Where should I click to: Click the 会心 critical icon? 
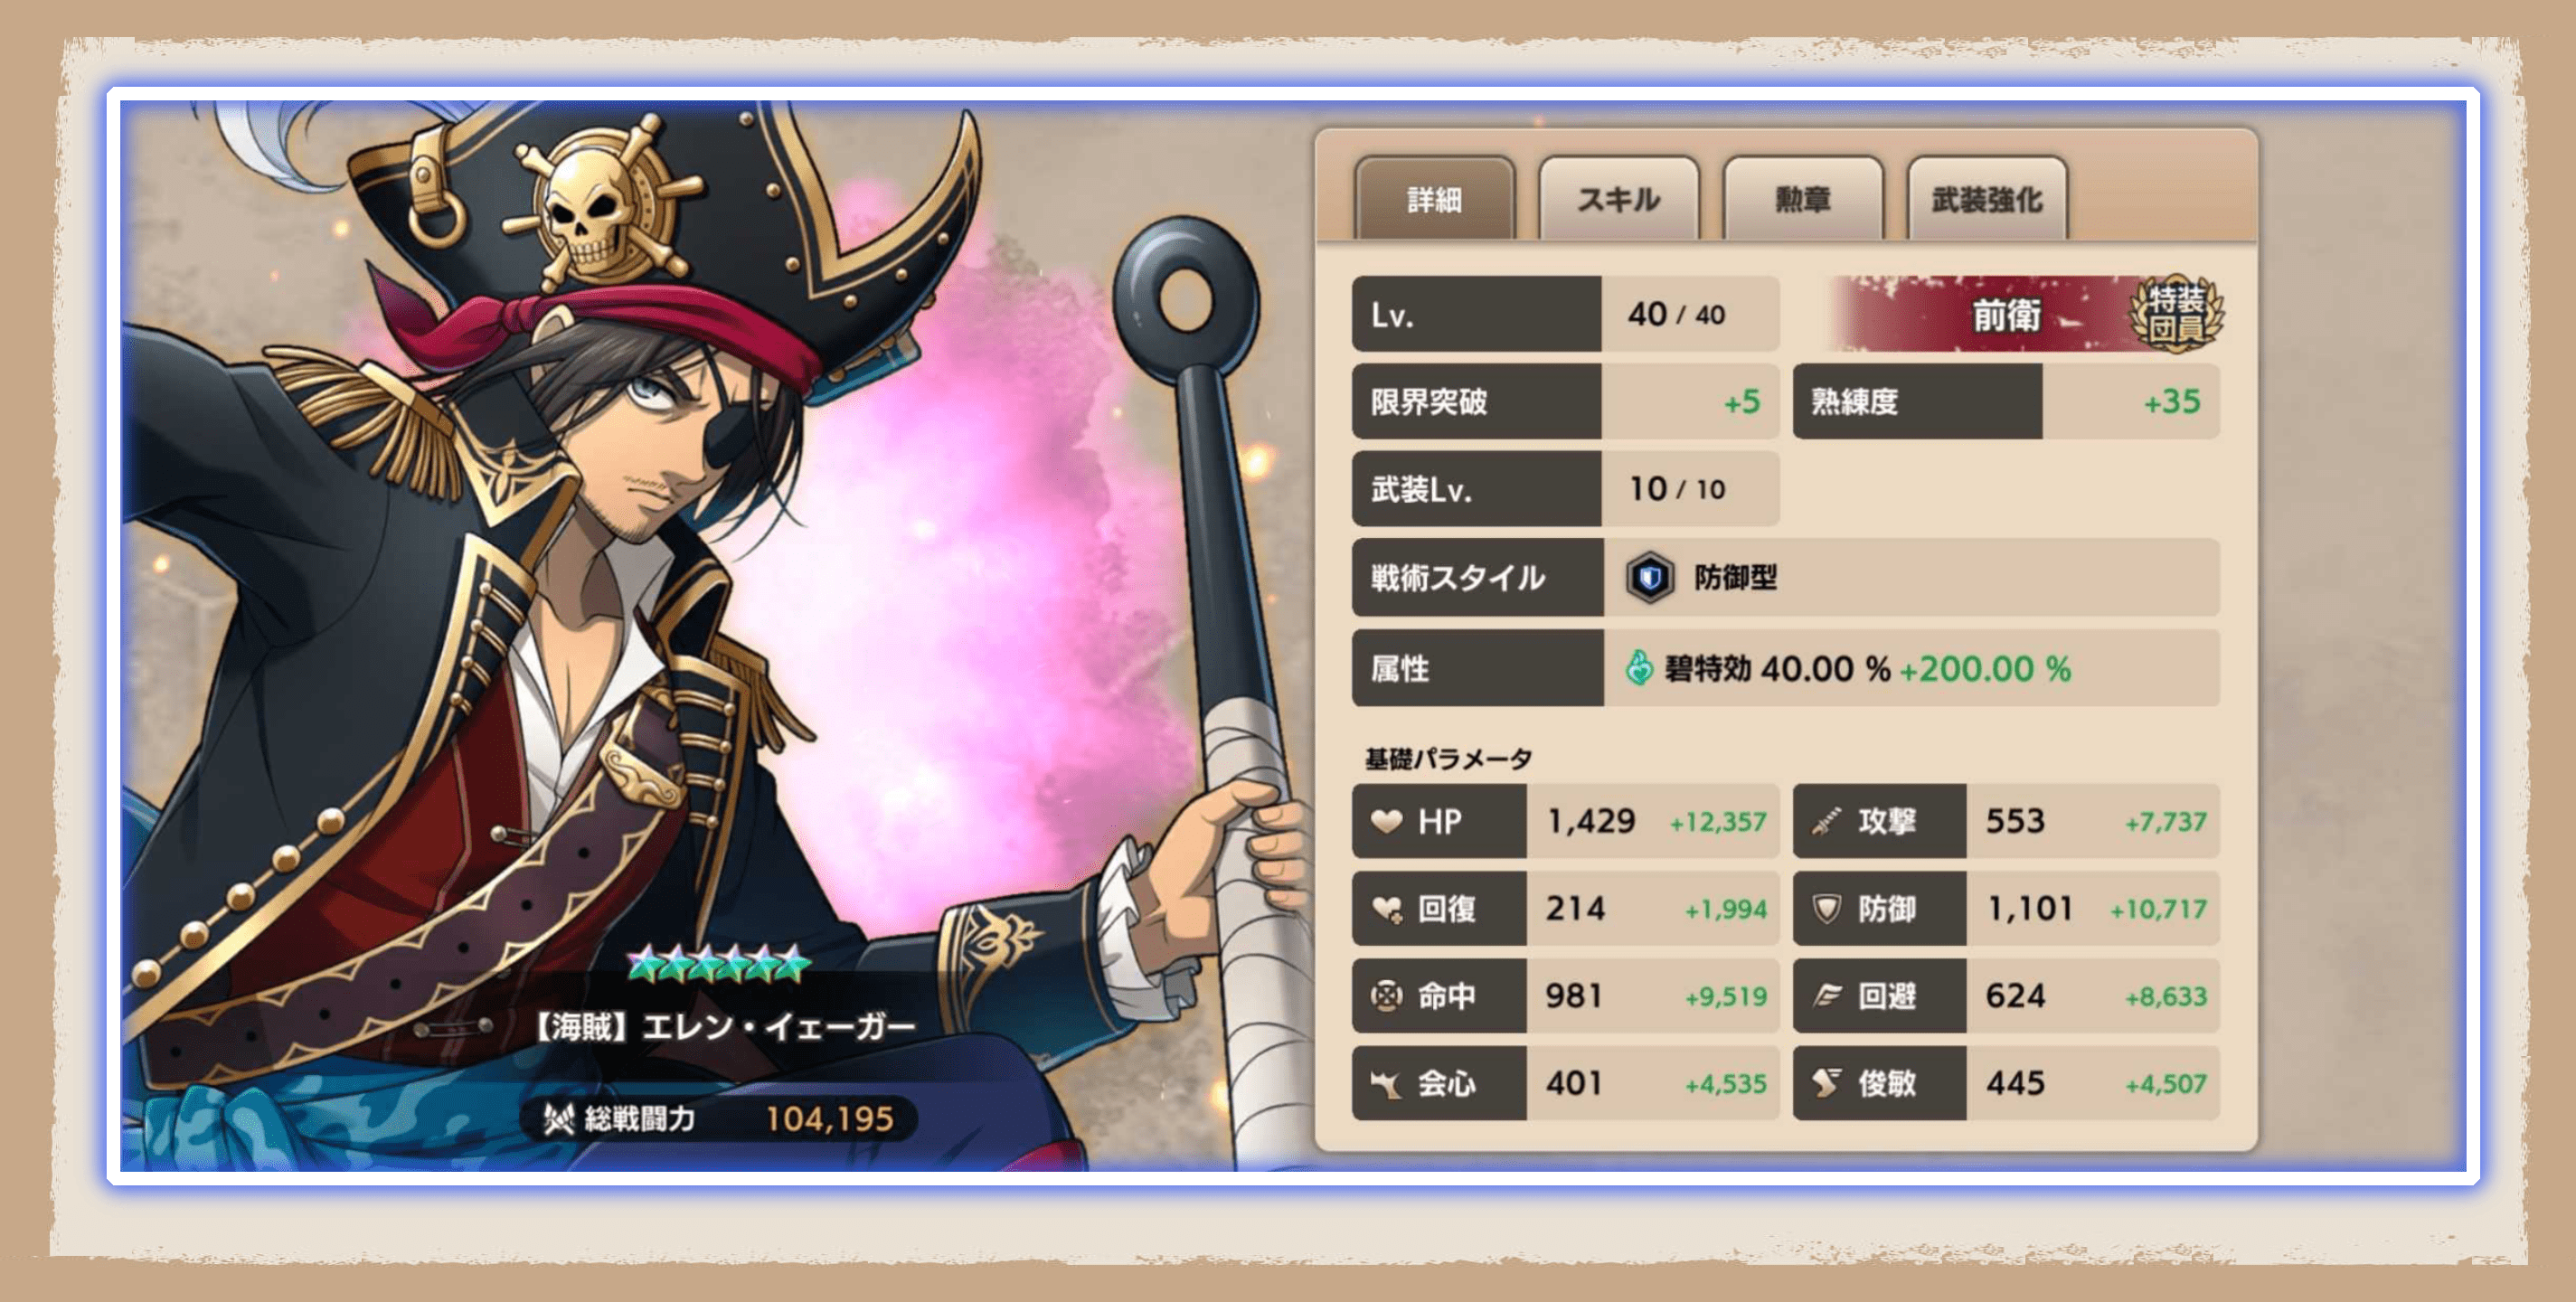coord(1386,1083)
